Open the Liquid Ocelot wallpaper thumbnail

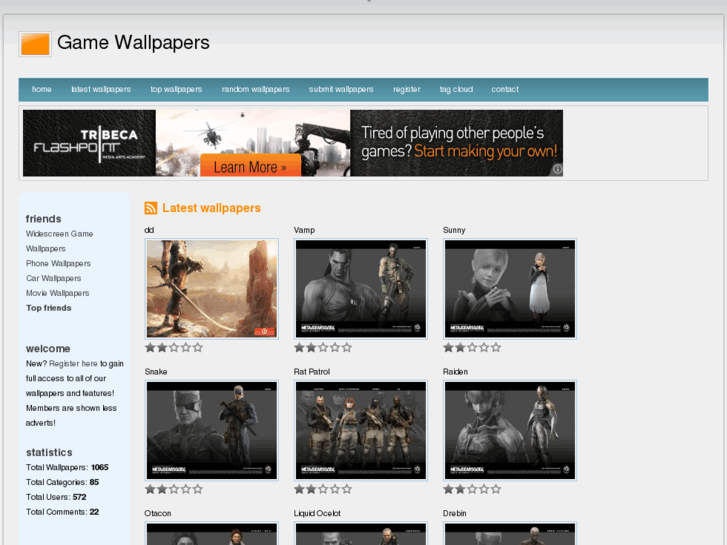361,533
